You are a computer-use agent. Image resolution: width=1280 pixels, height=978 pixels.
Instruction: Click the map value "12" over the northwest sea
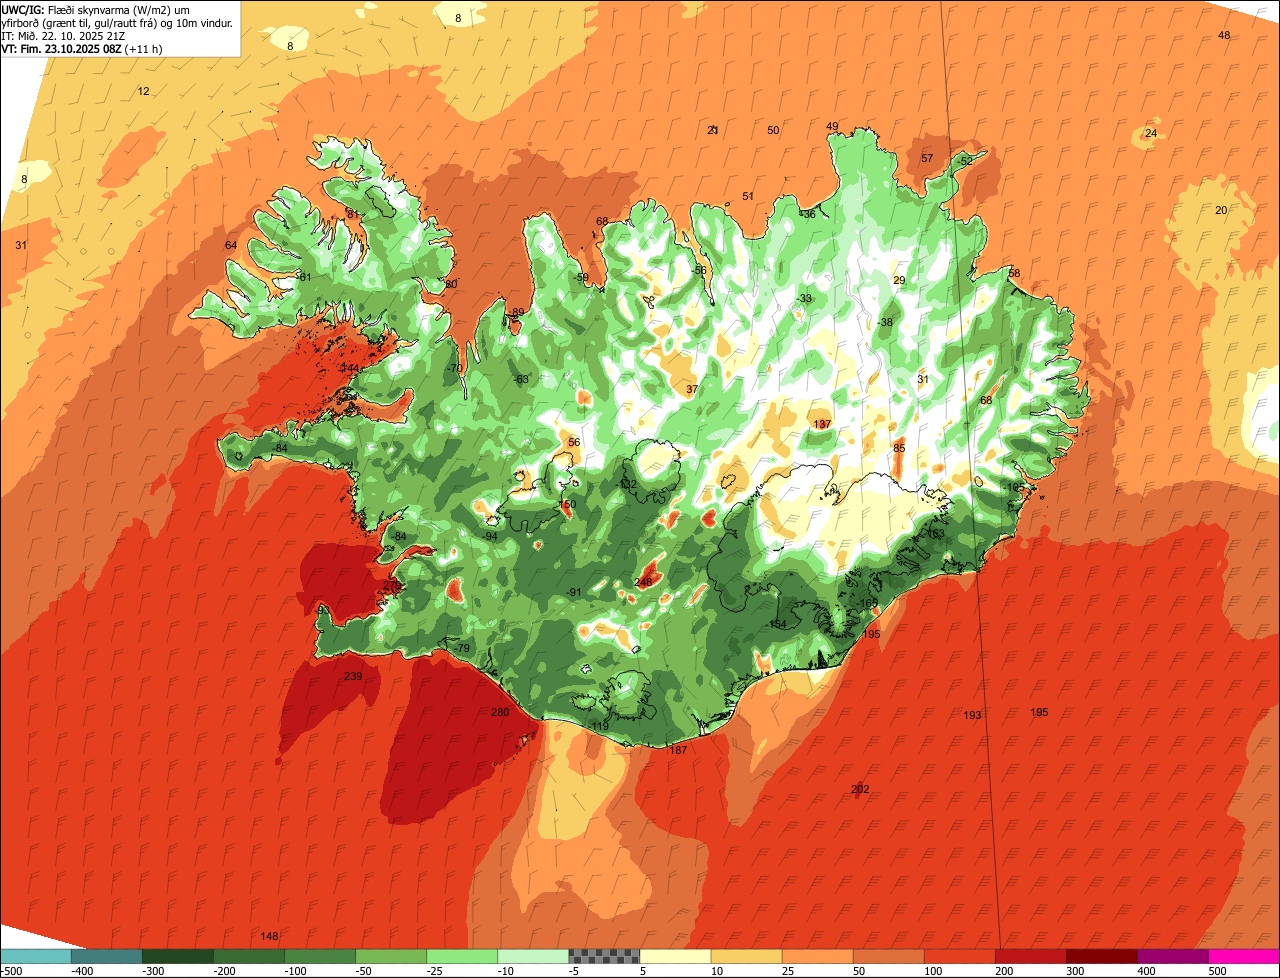point(143,91)
